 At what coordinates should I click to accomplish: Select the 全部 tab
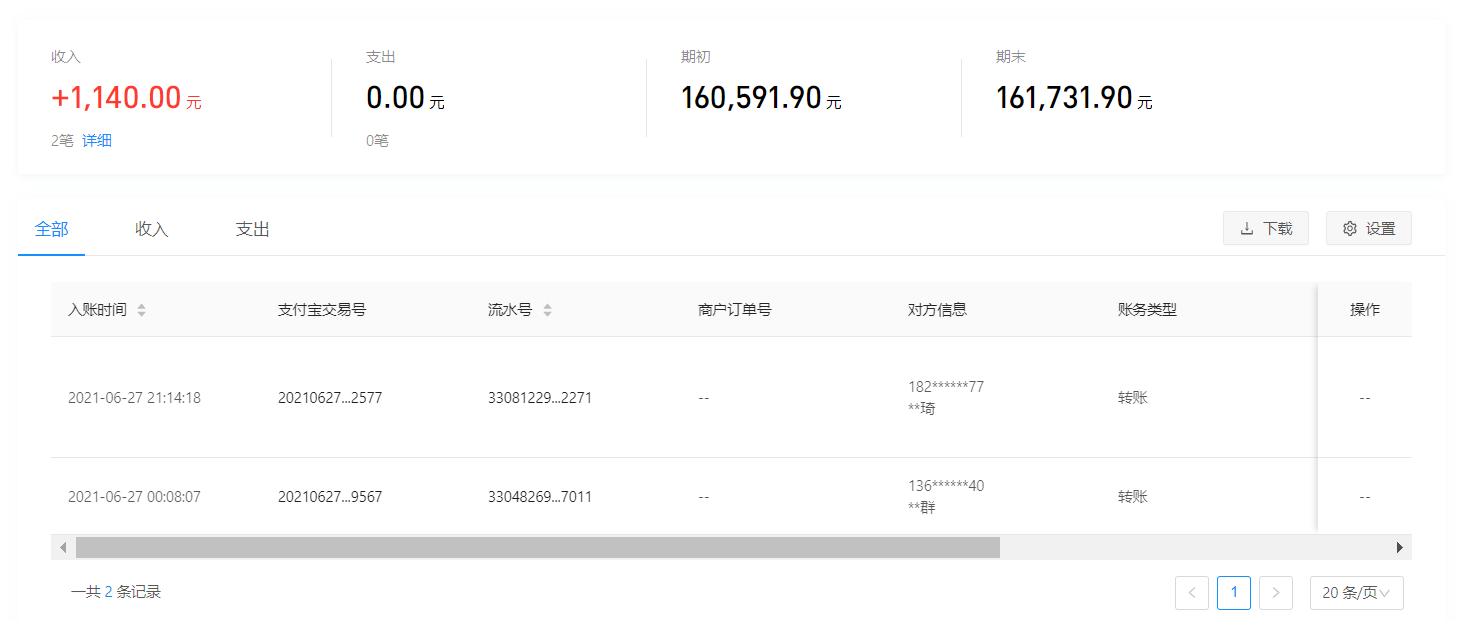coord(50,228)
